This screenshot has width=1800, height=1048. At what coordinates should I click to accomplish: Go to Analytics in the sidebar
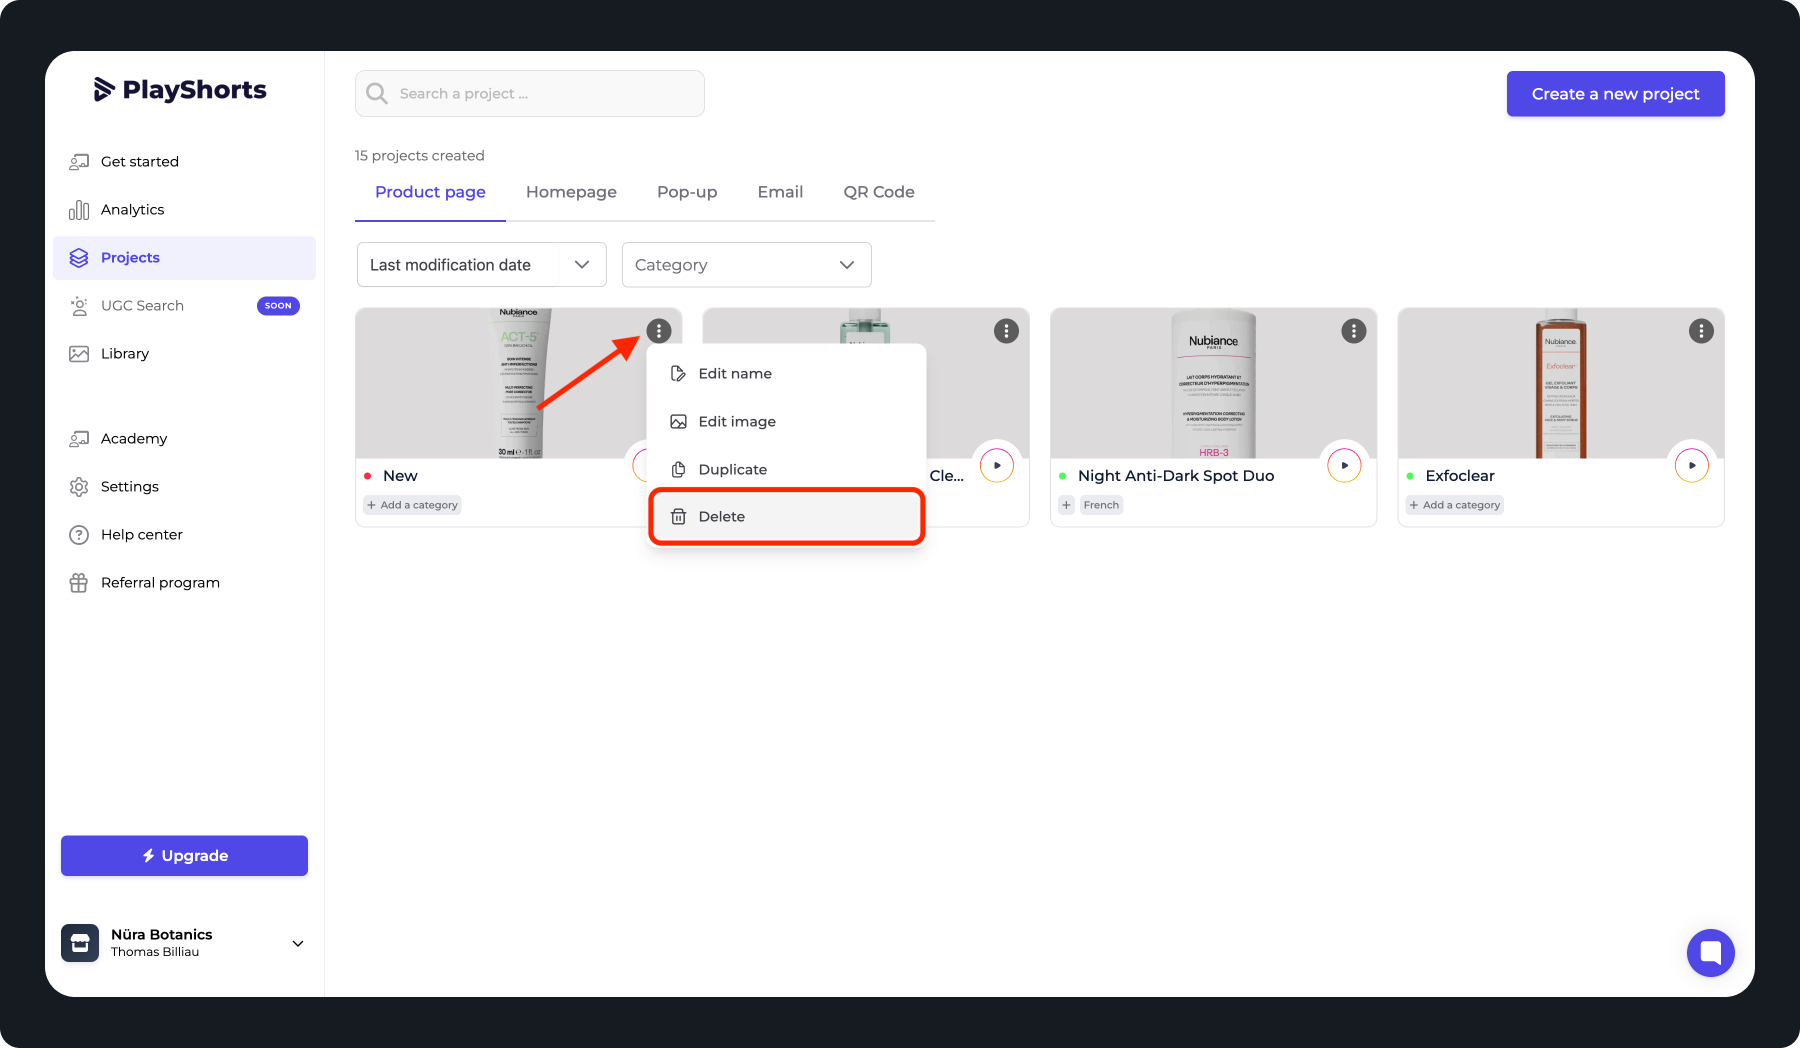click(x=184, y=210)
